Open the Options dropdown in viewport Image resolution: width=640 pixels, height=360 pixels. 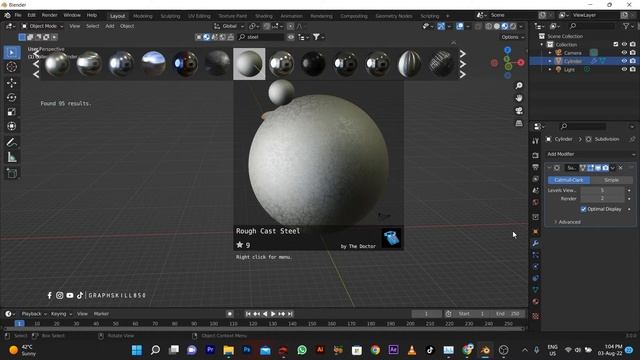click(513, 37)
